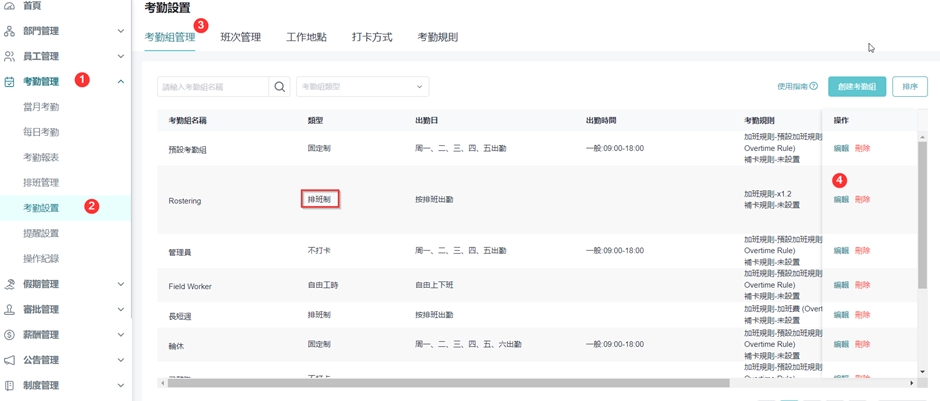Expand the 部門管理 menu chevron
Image resolution: width=940 pixels, height=401 pixels.
121,31
